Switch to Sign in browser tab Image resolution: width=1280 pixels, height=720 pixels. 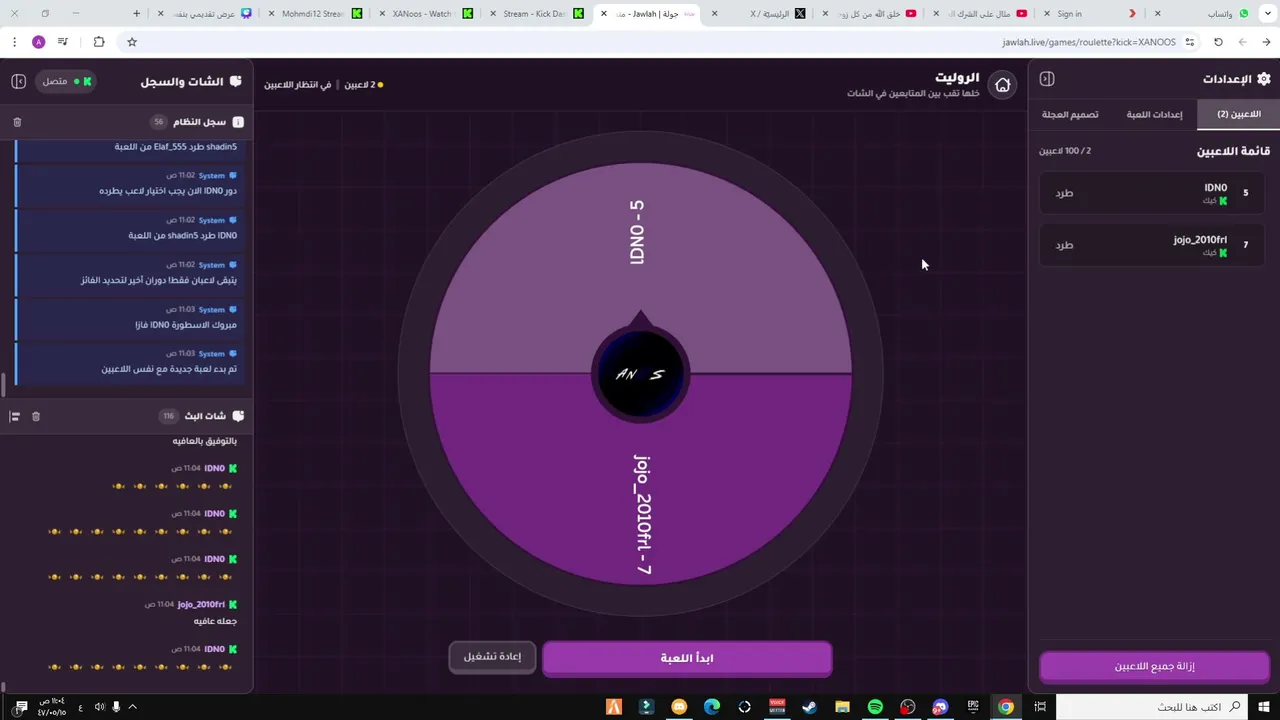click(x=1089, y=14)
